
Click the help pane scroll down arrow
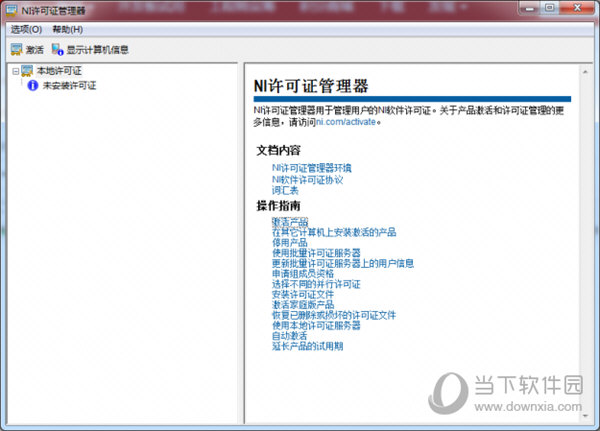point(585,416)
